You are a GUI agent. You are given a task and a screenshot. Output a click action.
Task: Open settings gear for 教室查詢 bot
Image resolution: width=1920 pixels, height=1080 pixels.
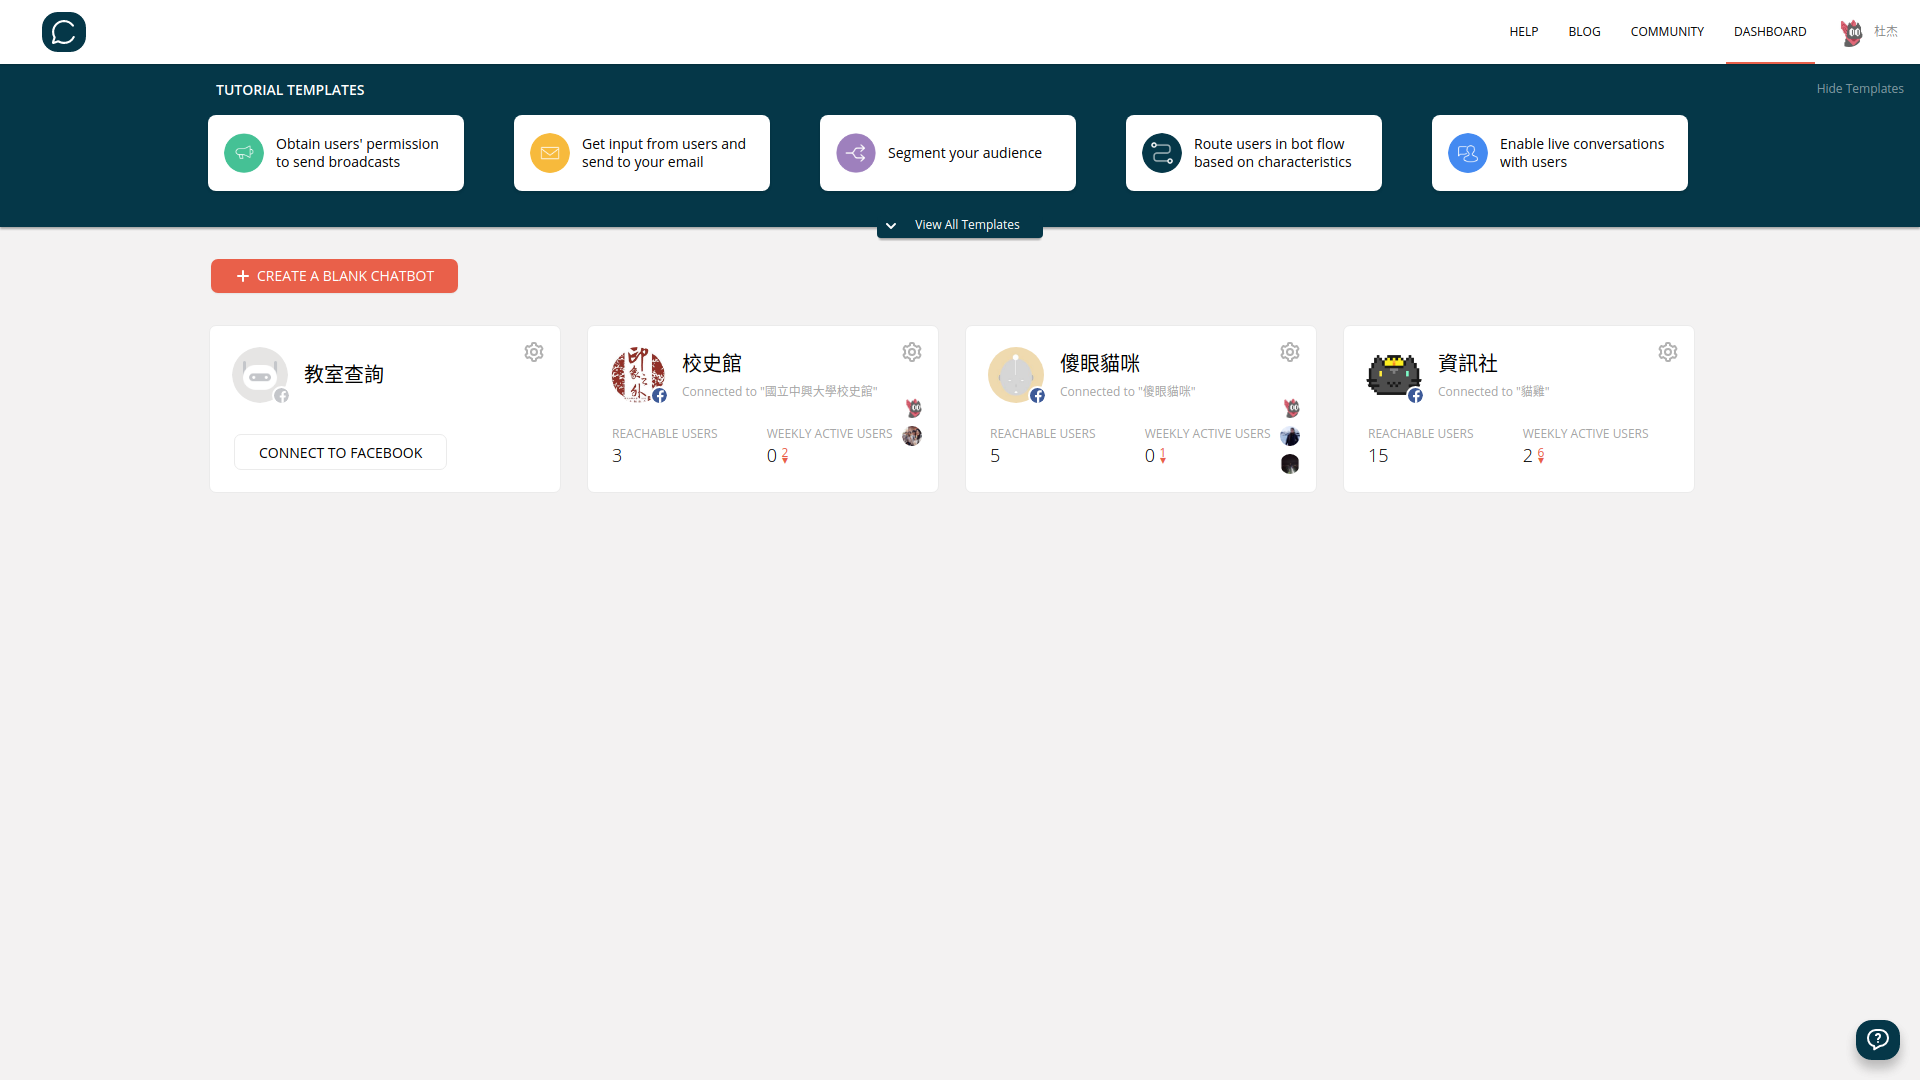[534, 352]
